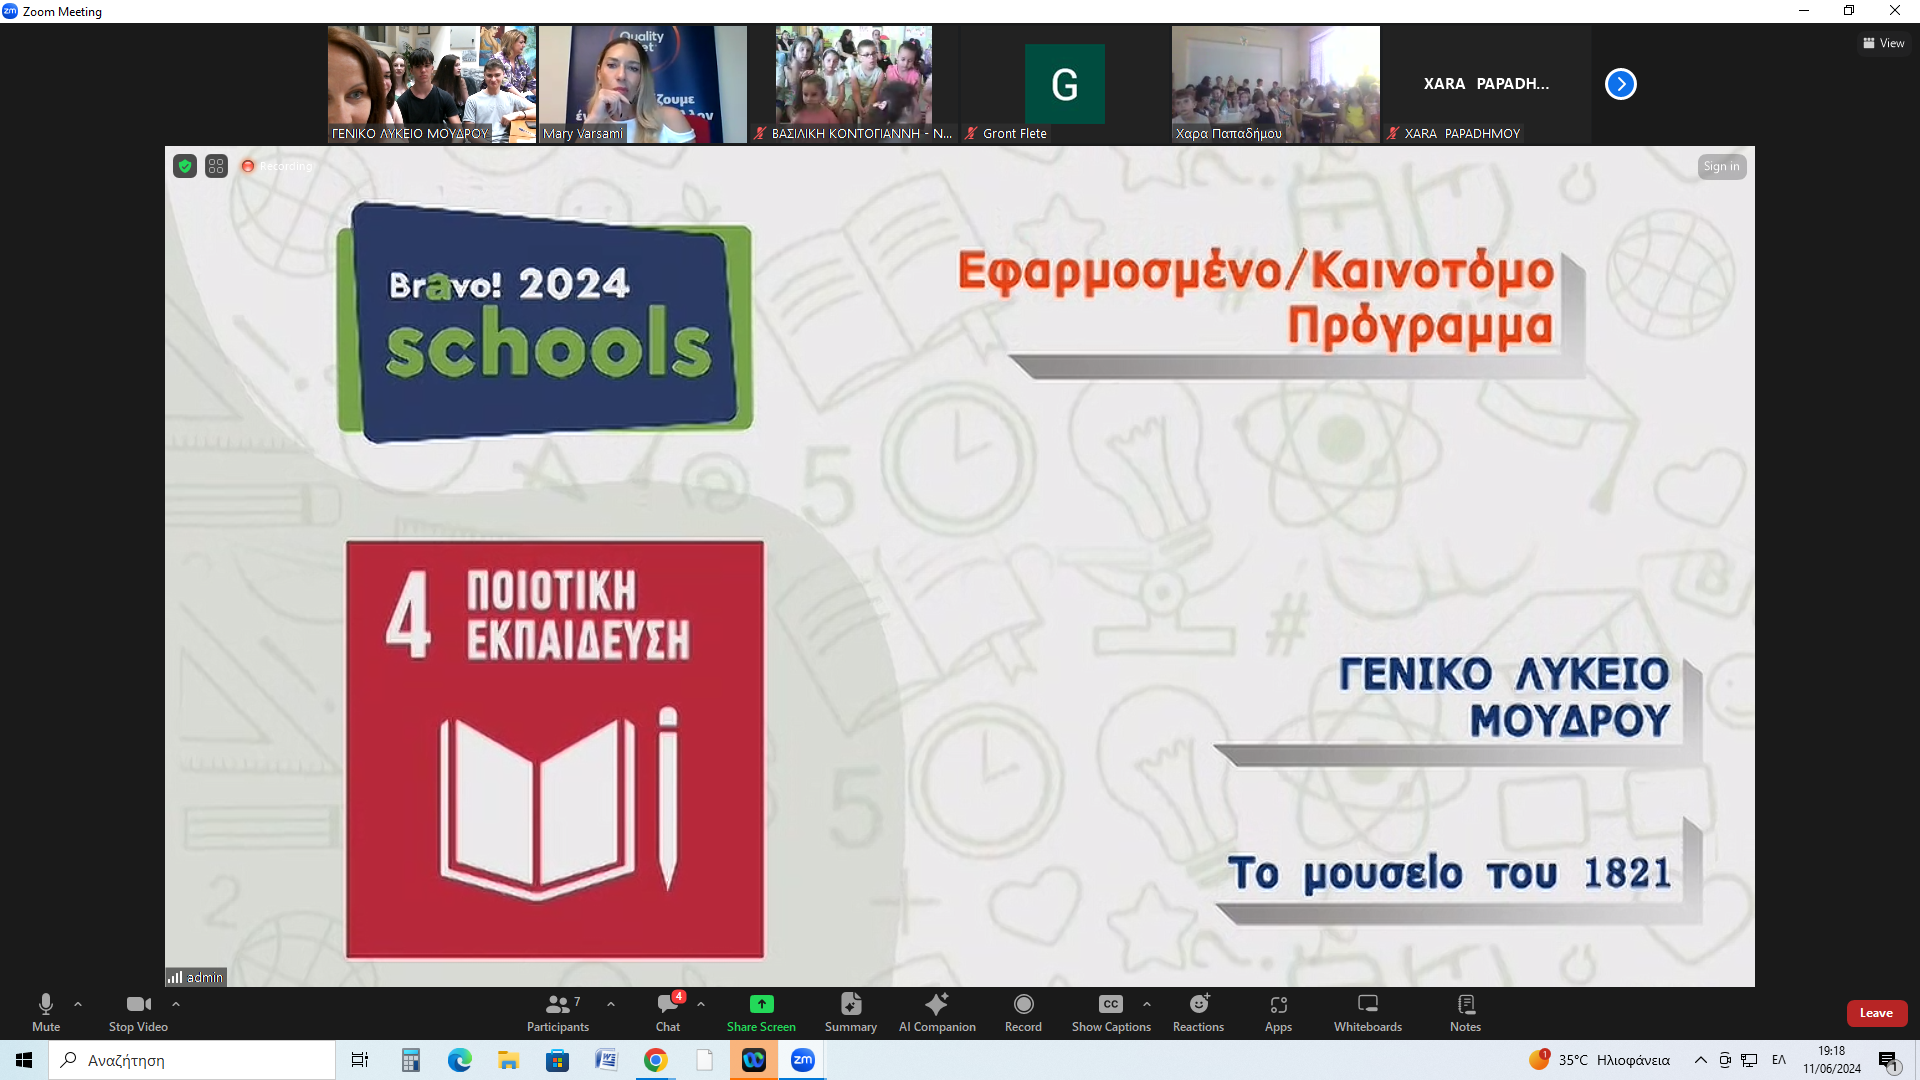Open the View layout menu
Image resolution: width=1920 pixels, height=1080 pixels.
(x=1883, y=43)
